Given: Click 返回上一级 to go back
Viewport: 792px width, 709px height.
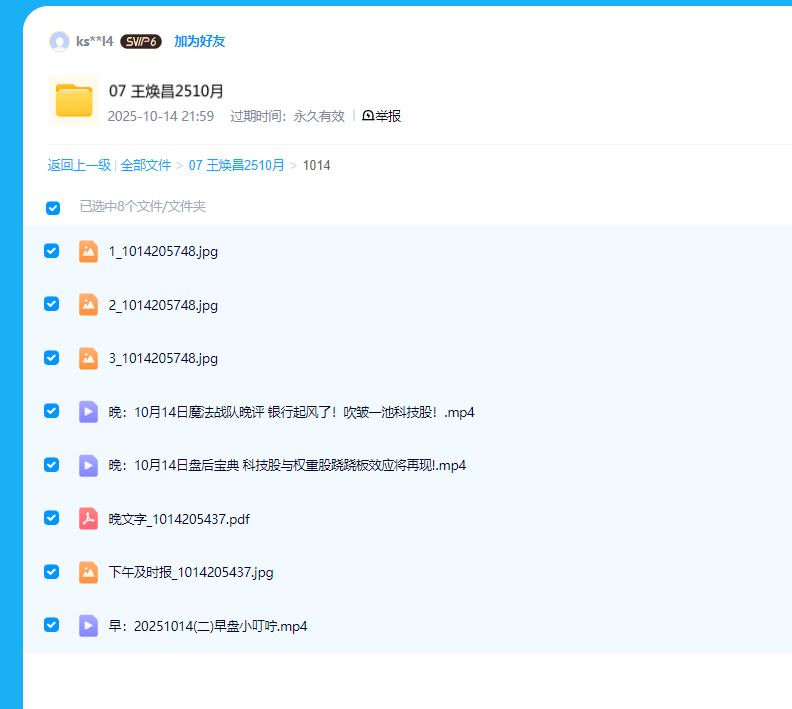Looking at the screenshot, I should (x=79, y=165).
